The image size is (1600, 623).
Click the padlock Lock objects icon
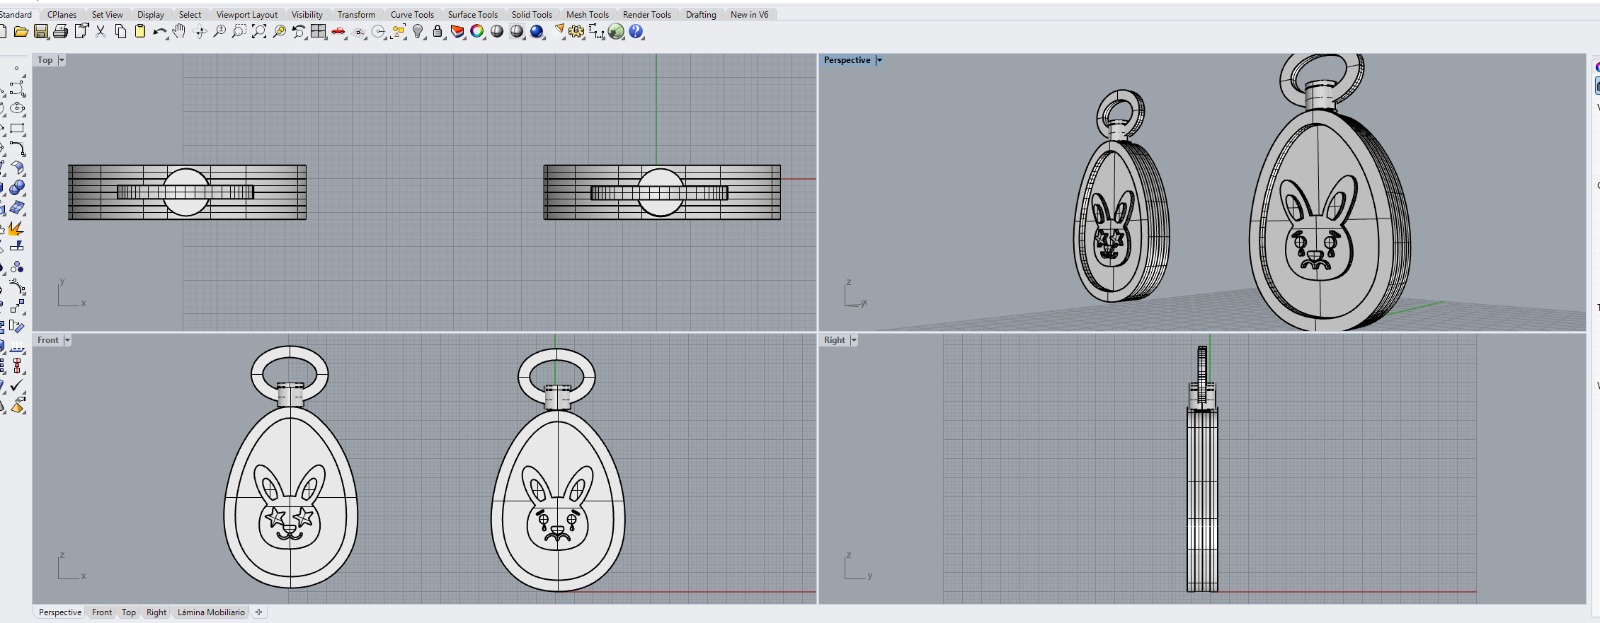[438, 32]
